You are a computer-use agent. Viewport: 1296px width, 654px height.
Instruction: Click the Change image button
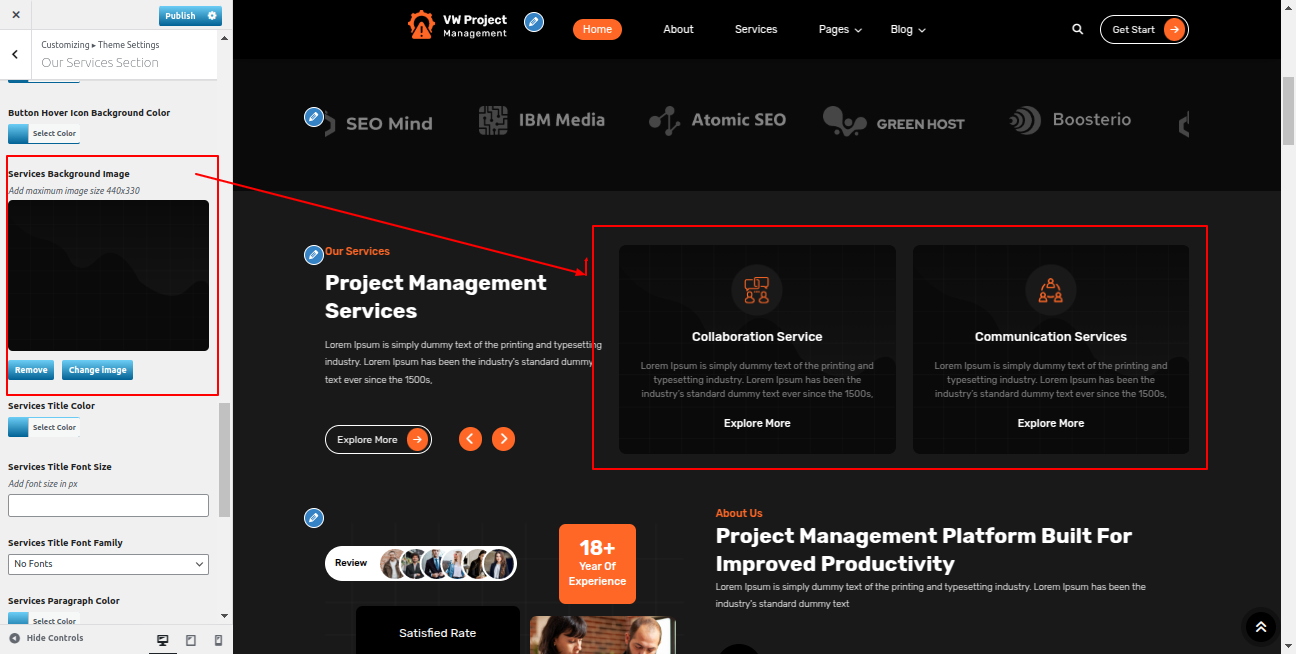click(97, 370)
